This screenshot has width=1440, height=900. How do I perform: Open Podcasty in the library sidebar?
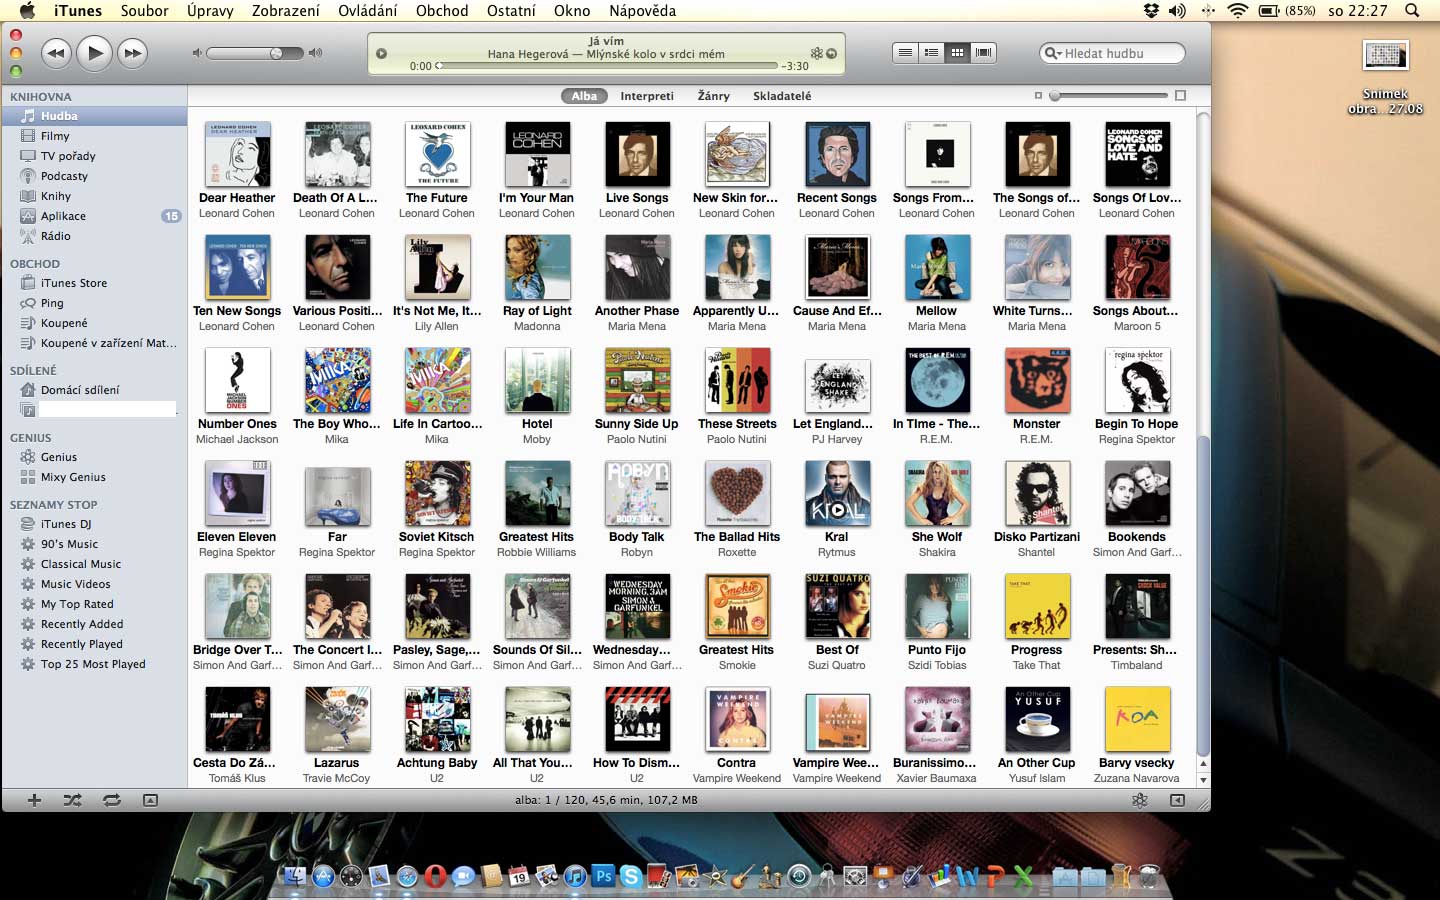click(64, 176)
